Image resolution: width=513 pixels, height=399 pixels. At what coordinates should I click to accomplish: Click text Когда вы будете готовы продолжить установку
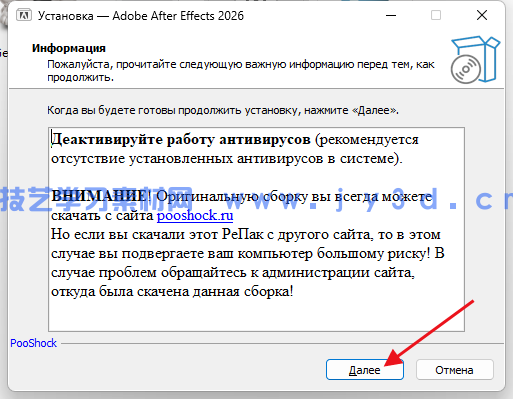(174, 110)
